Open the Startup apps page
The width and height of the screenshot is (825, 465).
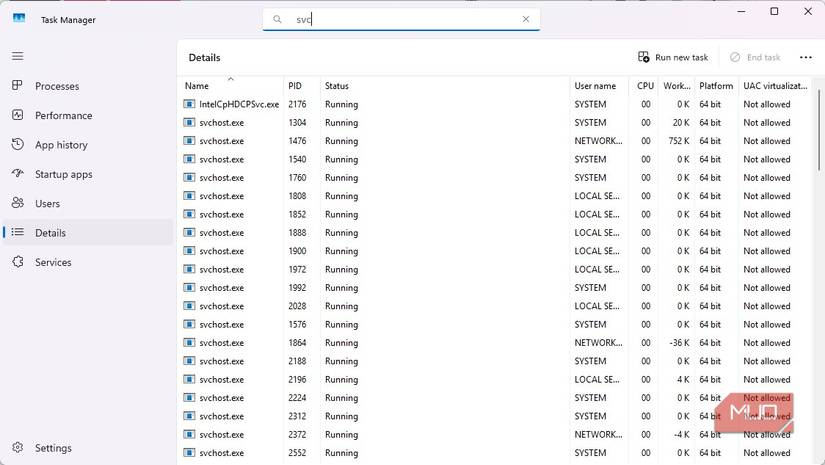(x=88, y=174)
